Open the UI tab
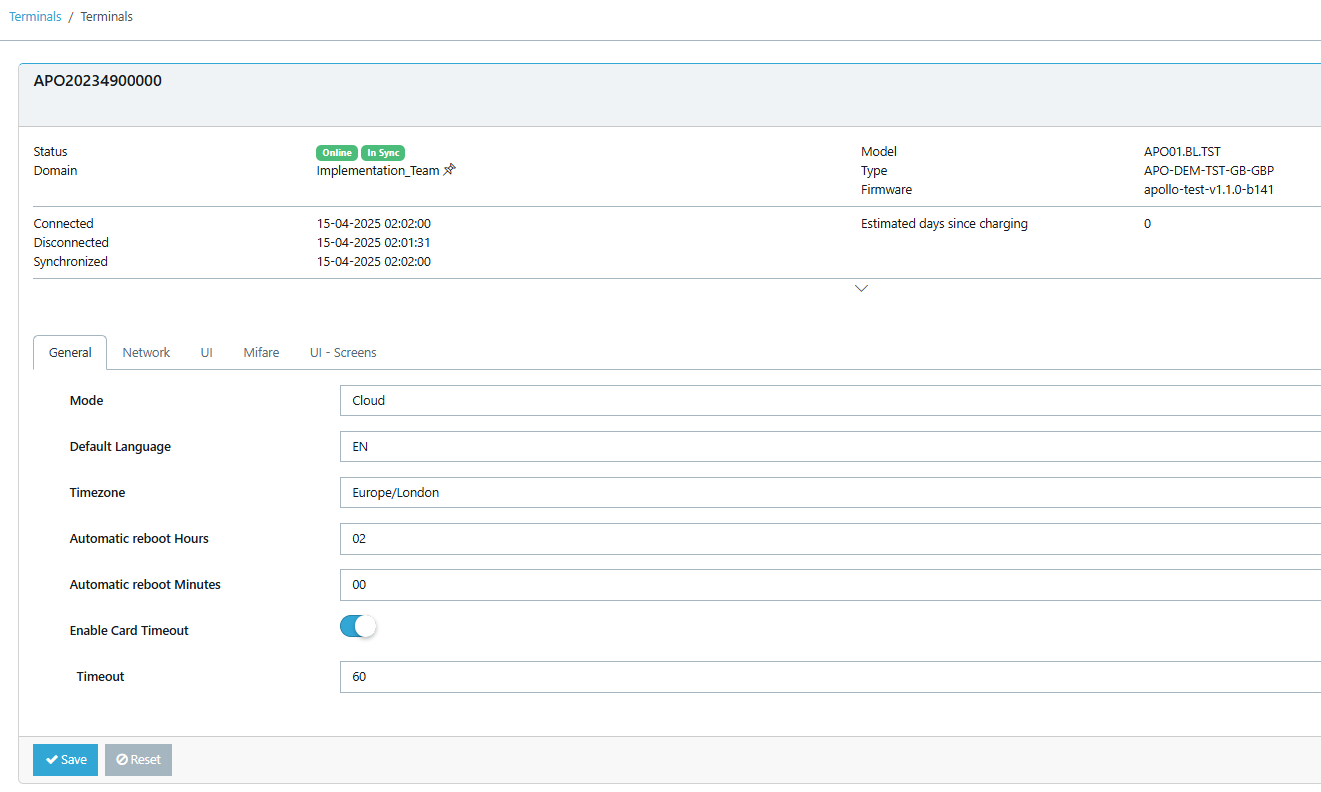Screen dimensions: 1321x792 tap(207, 352)
